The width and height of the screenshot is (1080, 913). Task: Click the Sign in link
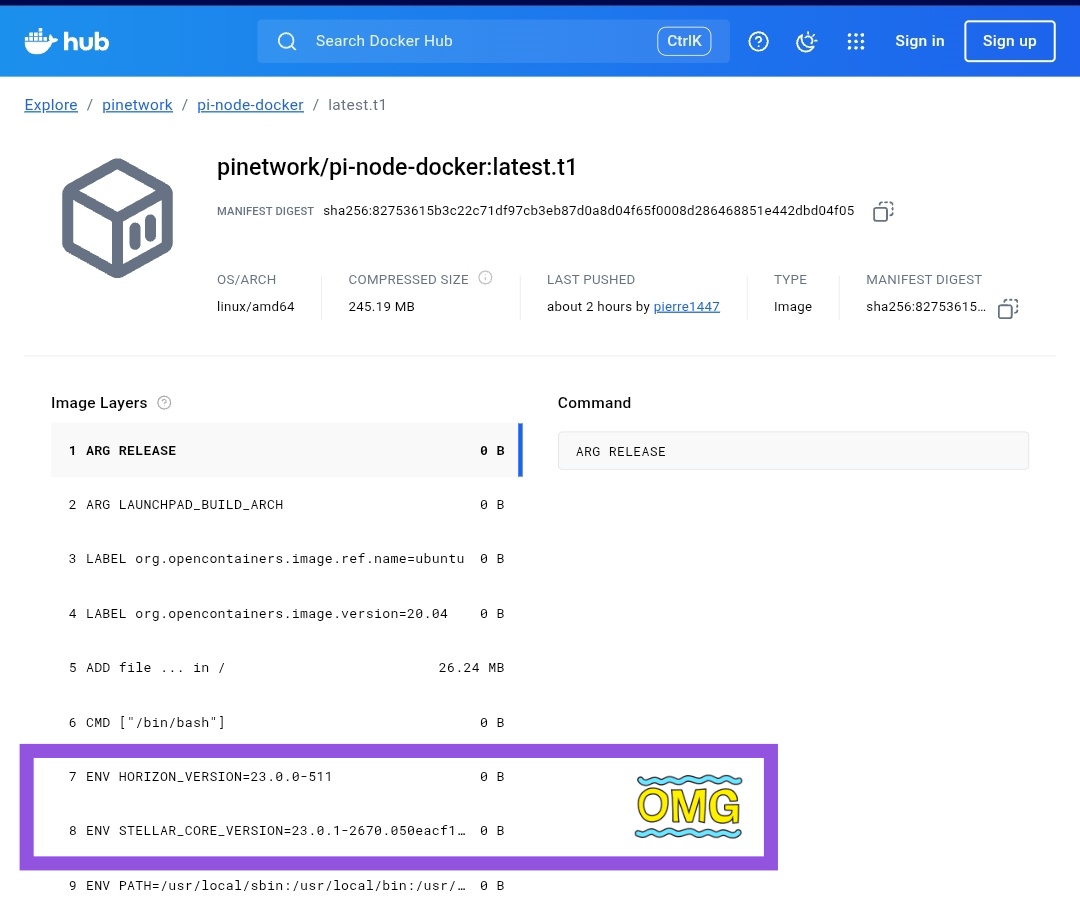tap(920, 41)
